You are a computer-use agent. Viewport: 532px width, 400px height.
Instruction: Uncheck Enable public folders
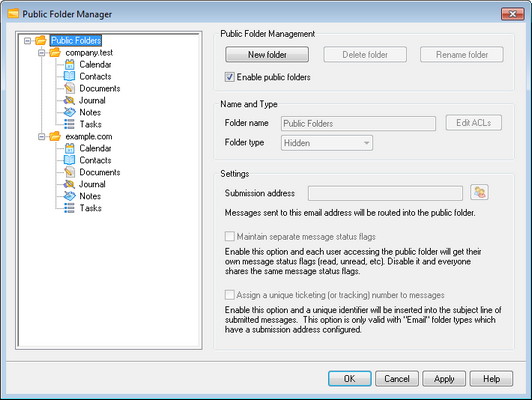(229, 77)
